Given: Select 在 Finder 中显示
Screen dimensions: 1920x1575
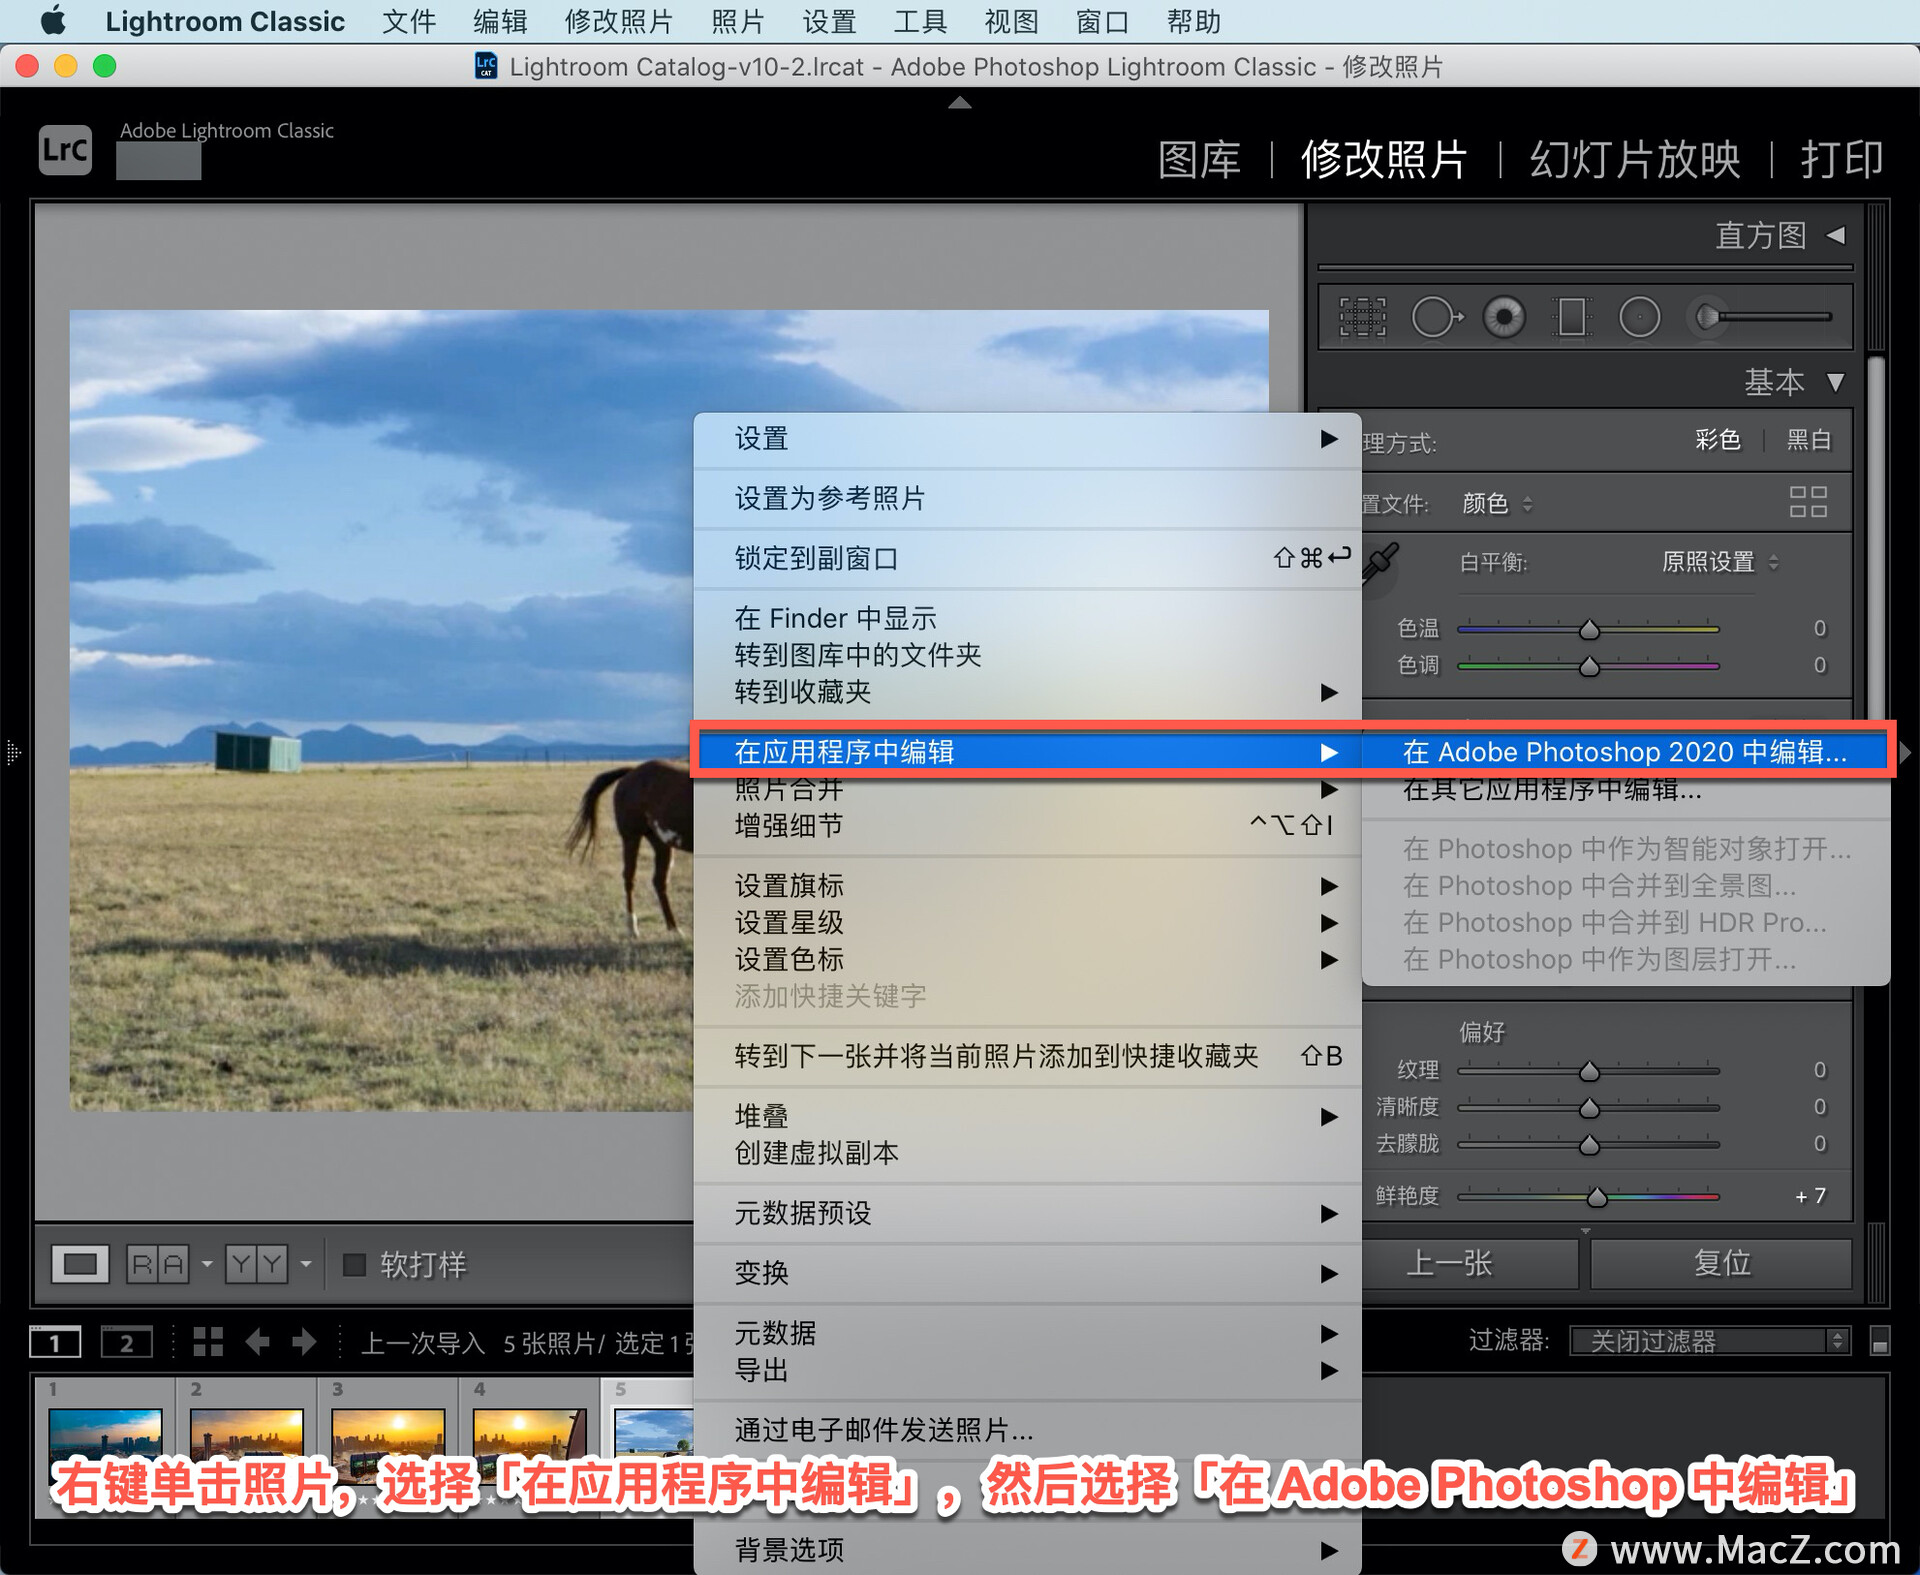Looking at the screenshot, I should (x=1027, y=618).
